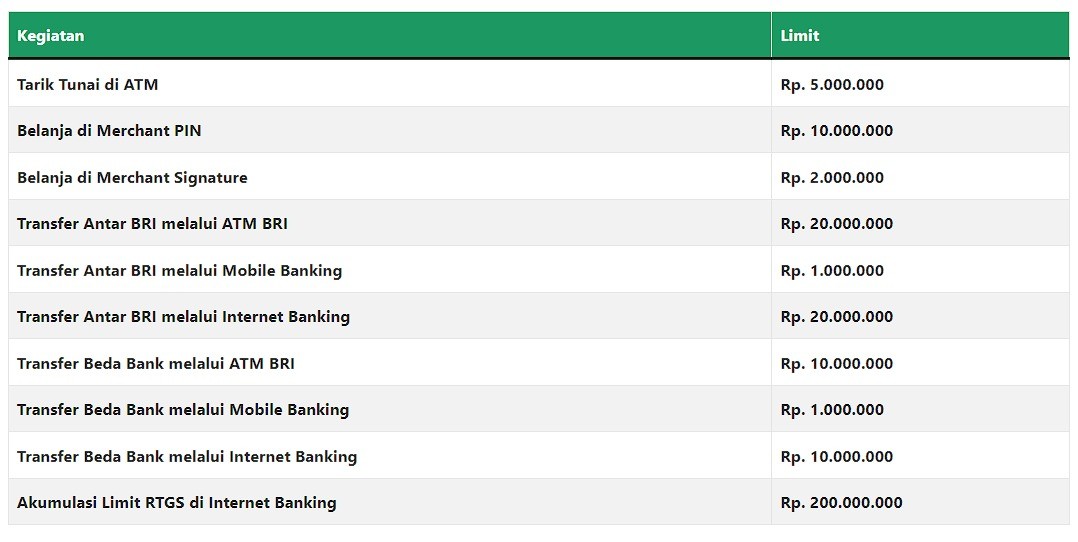Select Akumulasi Limit RTGS di Internet Banking
Viewport: 1078px width, 542px height.
pyautogui.click(x=177, y=502)
